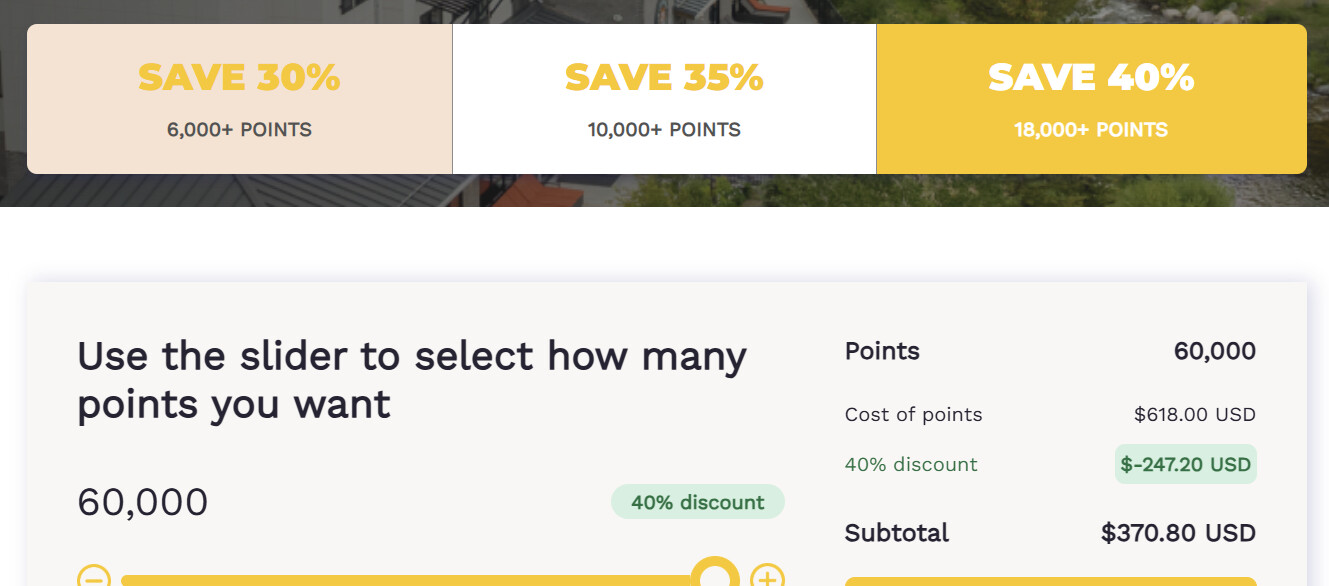Click the $618.00 USD cost value
Screen dimensions: 1329x586
1194,414
